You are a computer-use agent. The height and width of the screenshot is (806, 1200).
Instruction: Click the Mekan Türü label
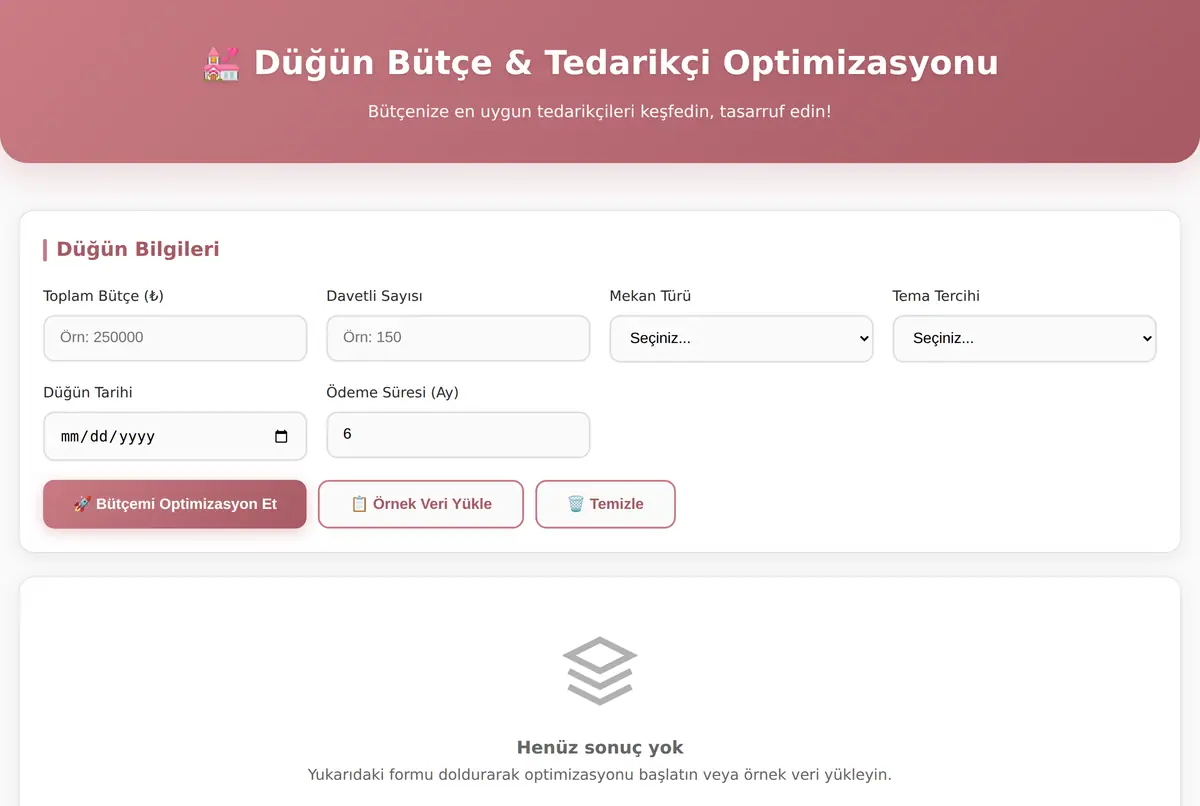pos(651,296)
